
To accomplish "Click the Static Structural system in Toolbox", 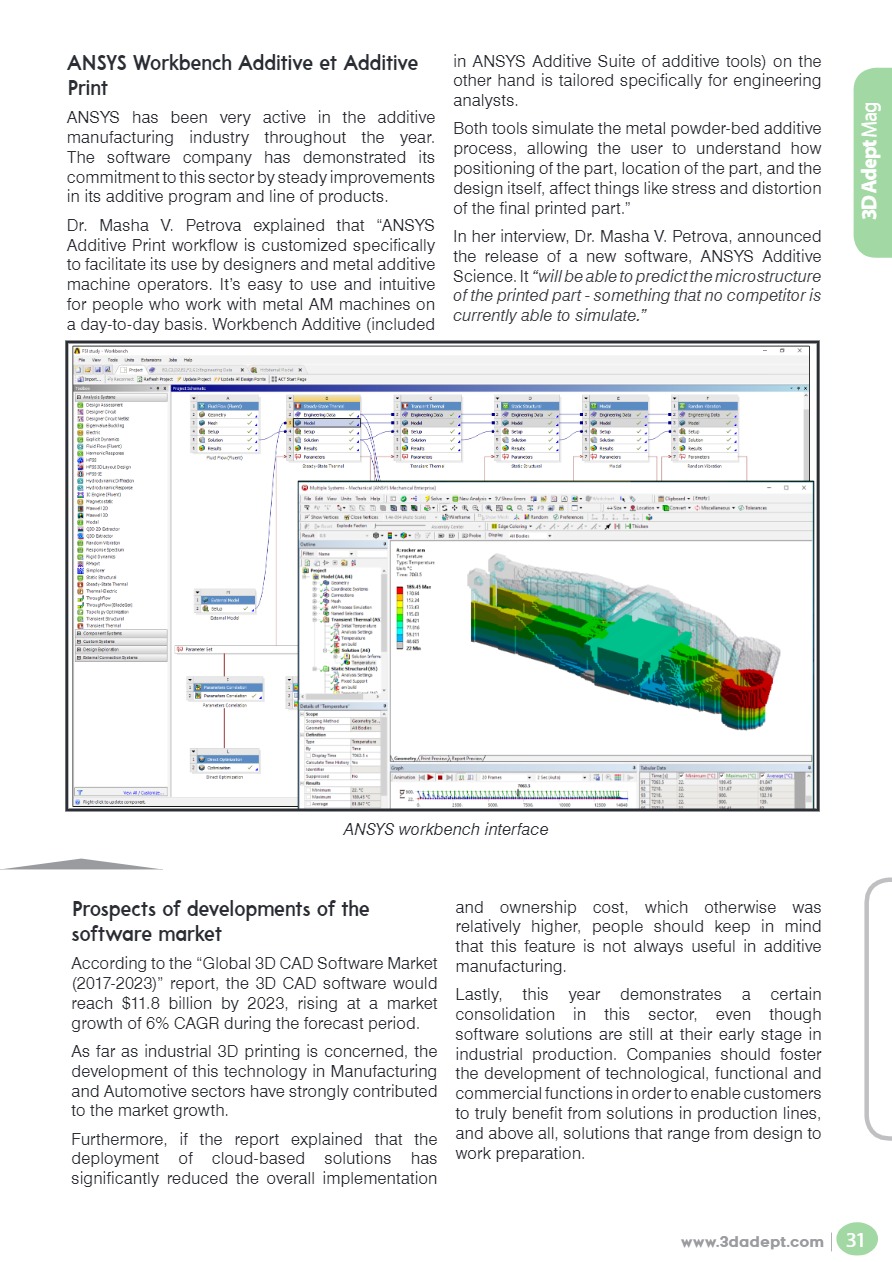I will [x=101, y=576].
